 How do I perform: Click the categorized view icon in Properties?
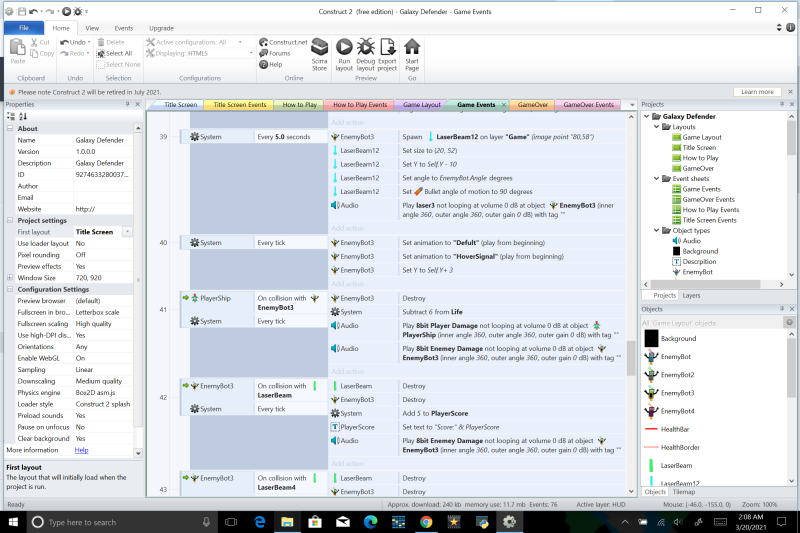click(x=11, y=116)
